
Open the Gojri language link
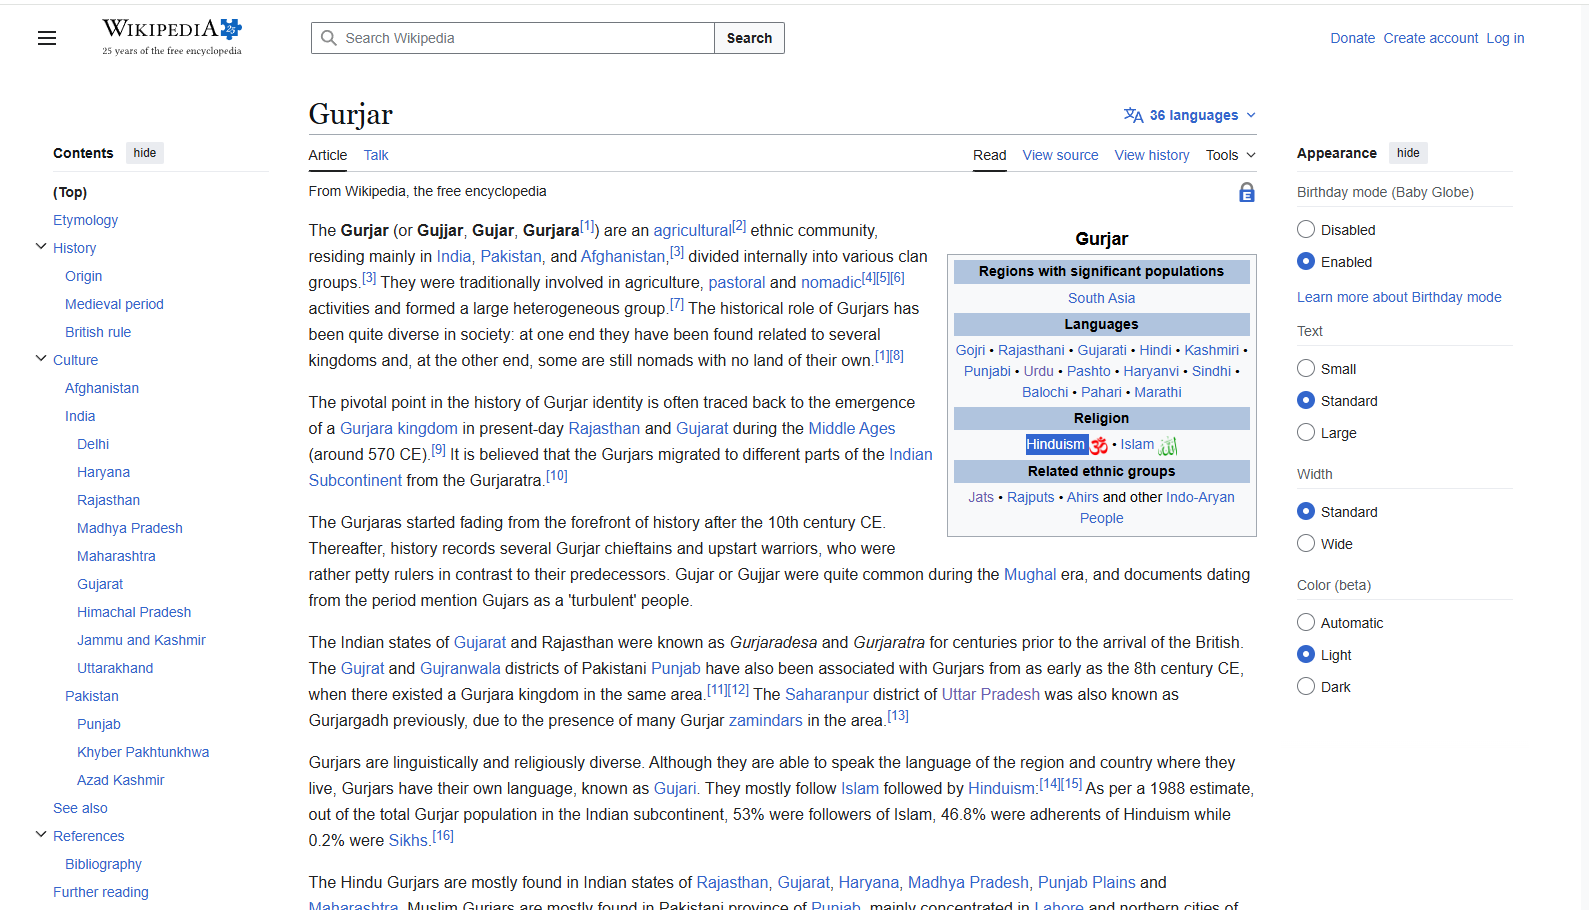point(970,350)
